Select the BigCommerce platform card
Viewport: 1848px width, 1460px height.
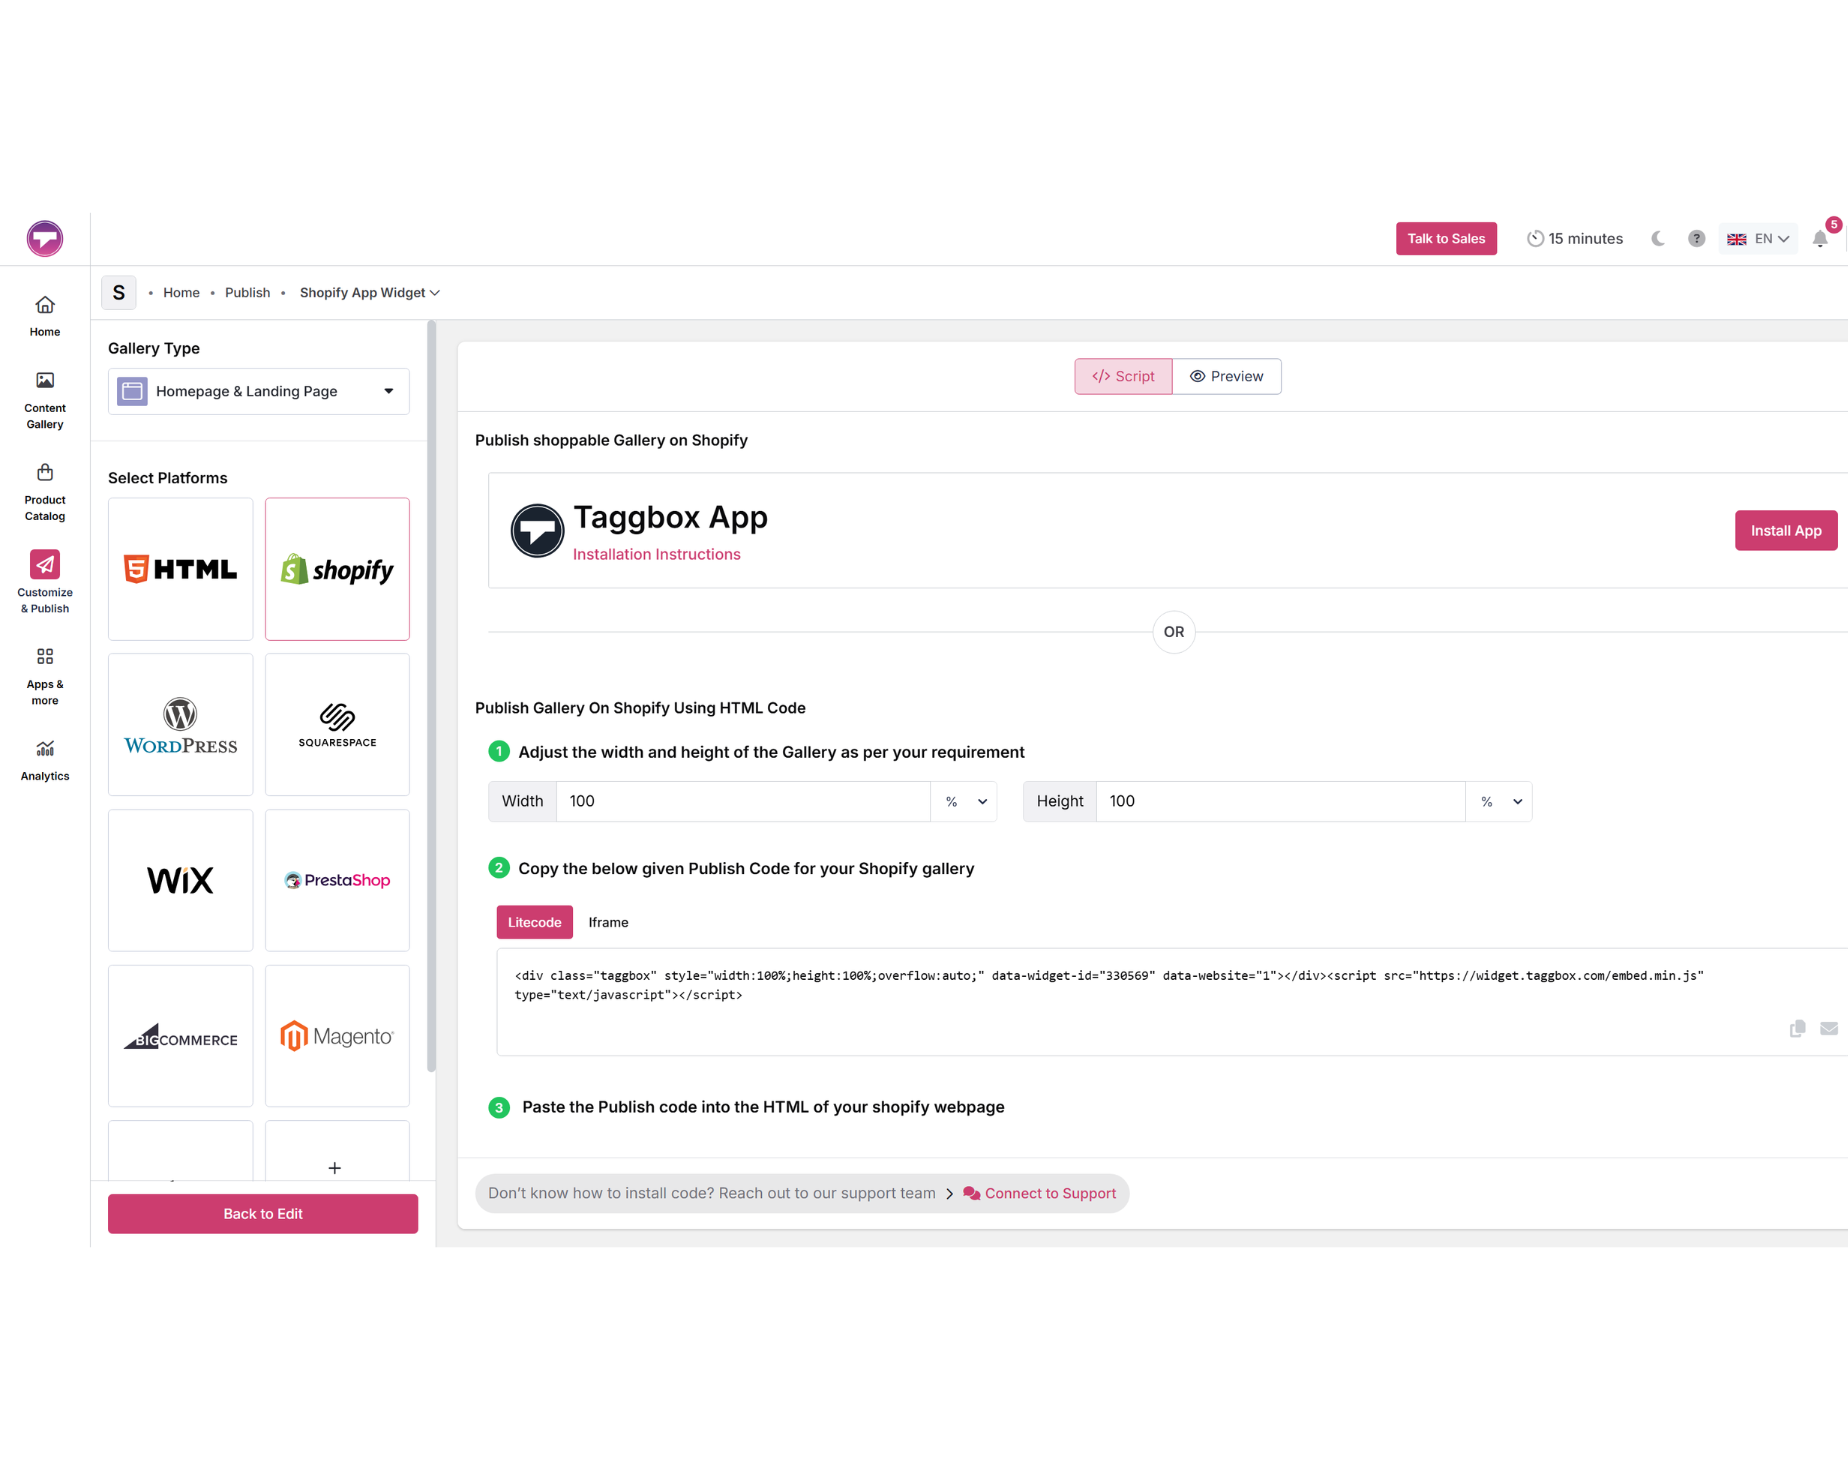tap(181, 1036)
